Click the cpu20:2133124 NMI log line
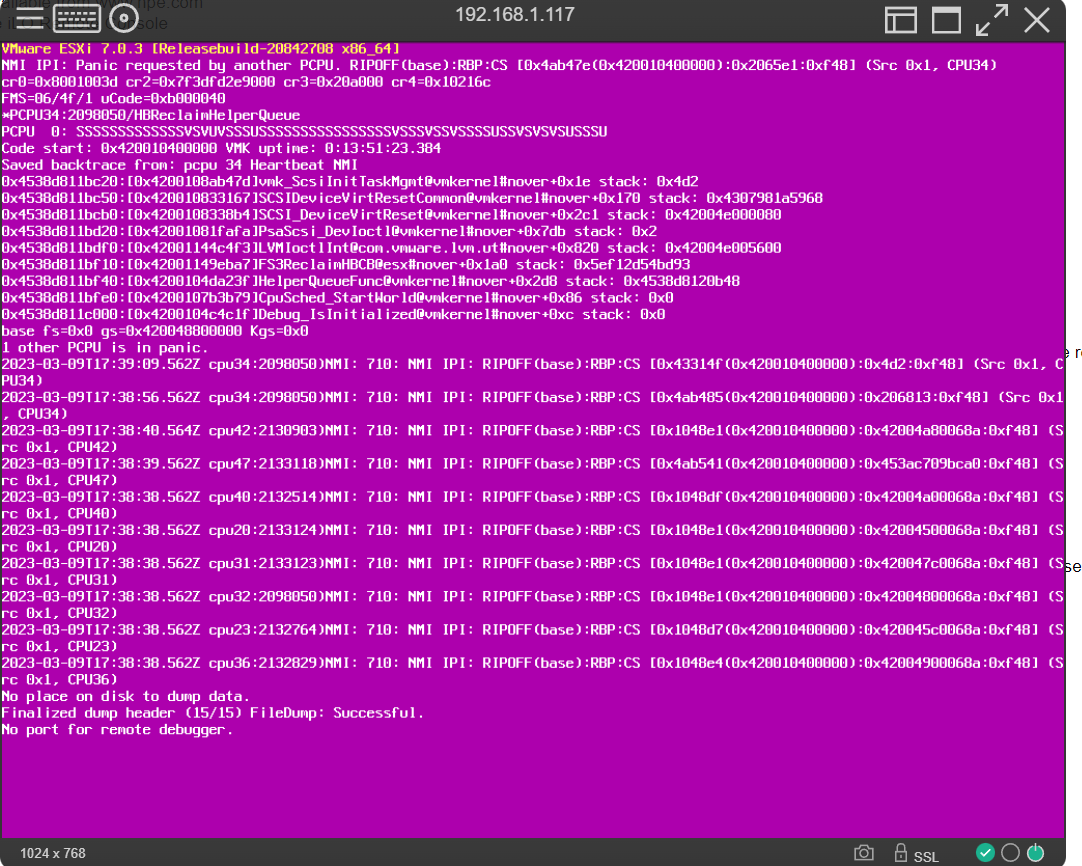Screen dimensions: 1082x866 [533, 538]
